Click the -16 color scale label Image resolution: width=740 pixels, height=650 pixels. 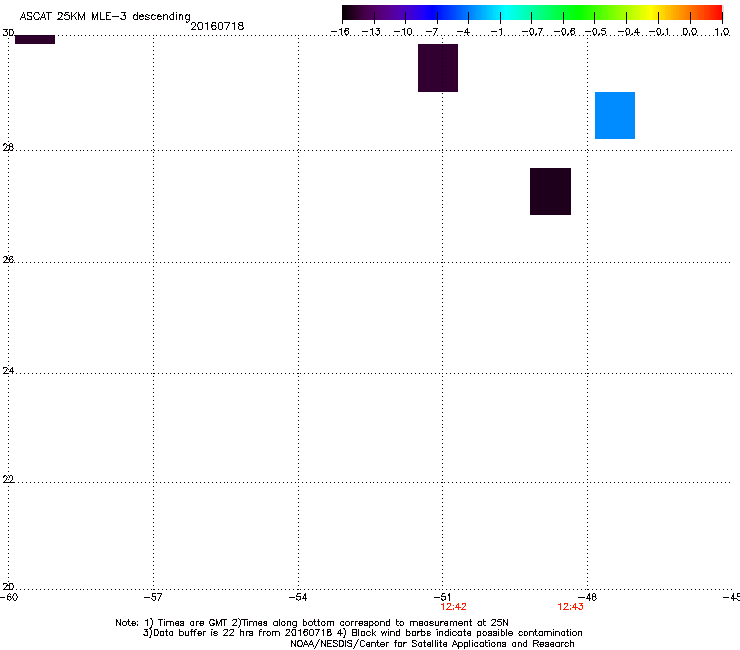340,32
